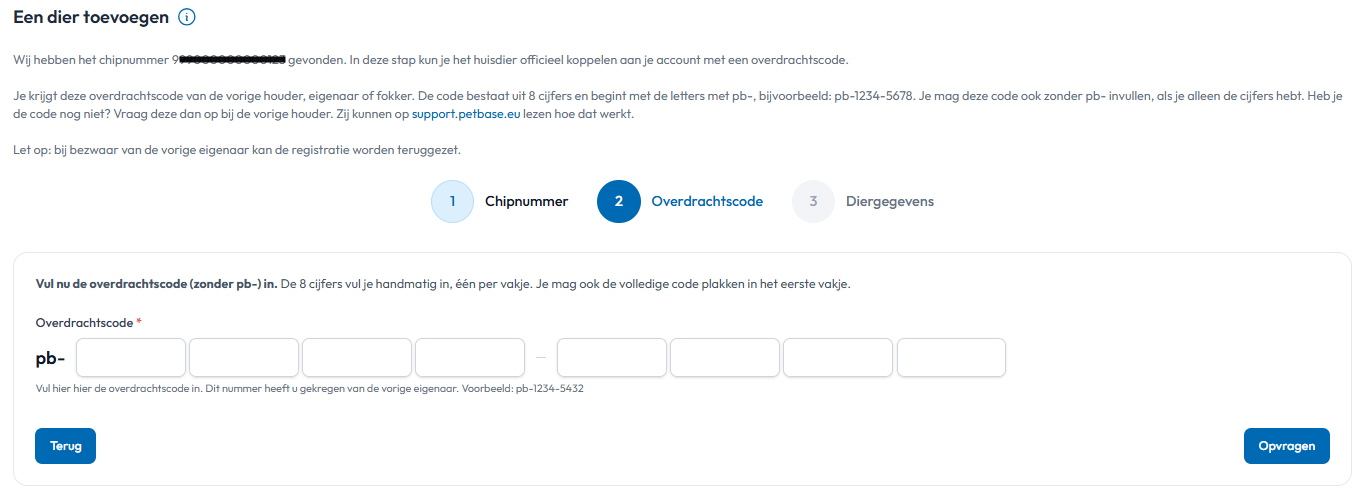Select the Overdrachtscode step label
1361x501 pixels.
tap(707, 201)
